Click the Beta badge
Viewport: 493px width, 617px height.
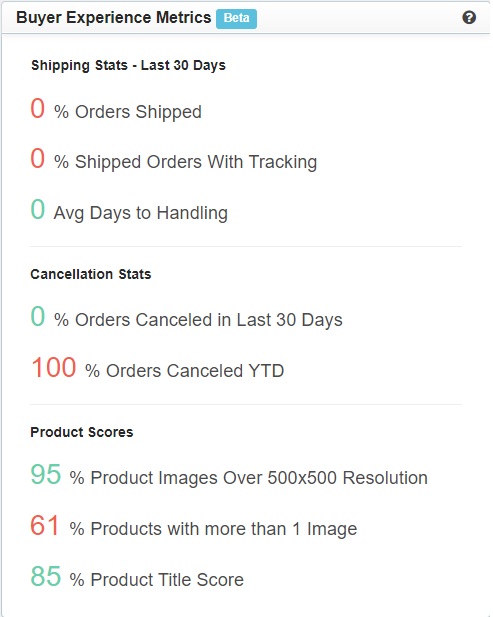[236, 18]
